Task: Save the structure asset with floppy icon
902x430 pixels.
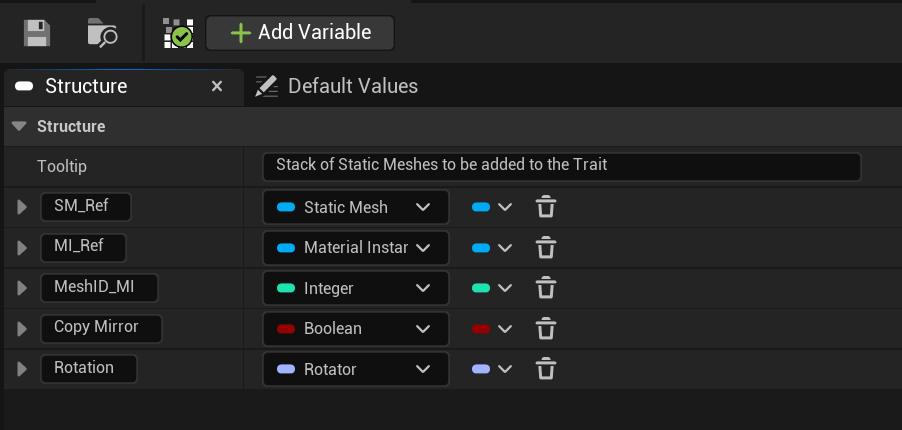Action: click(37, 33)
